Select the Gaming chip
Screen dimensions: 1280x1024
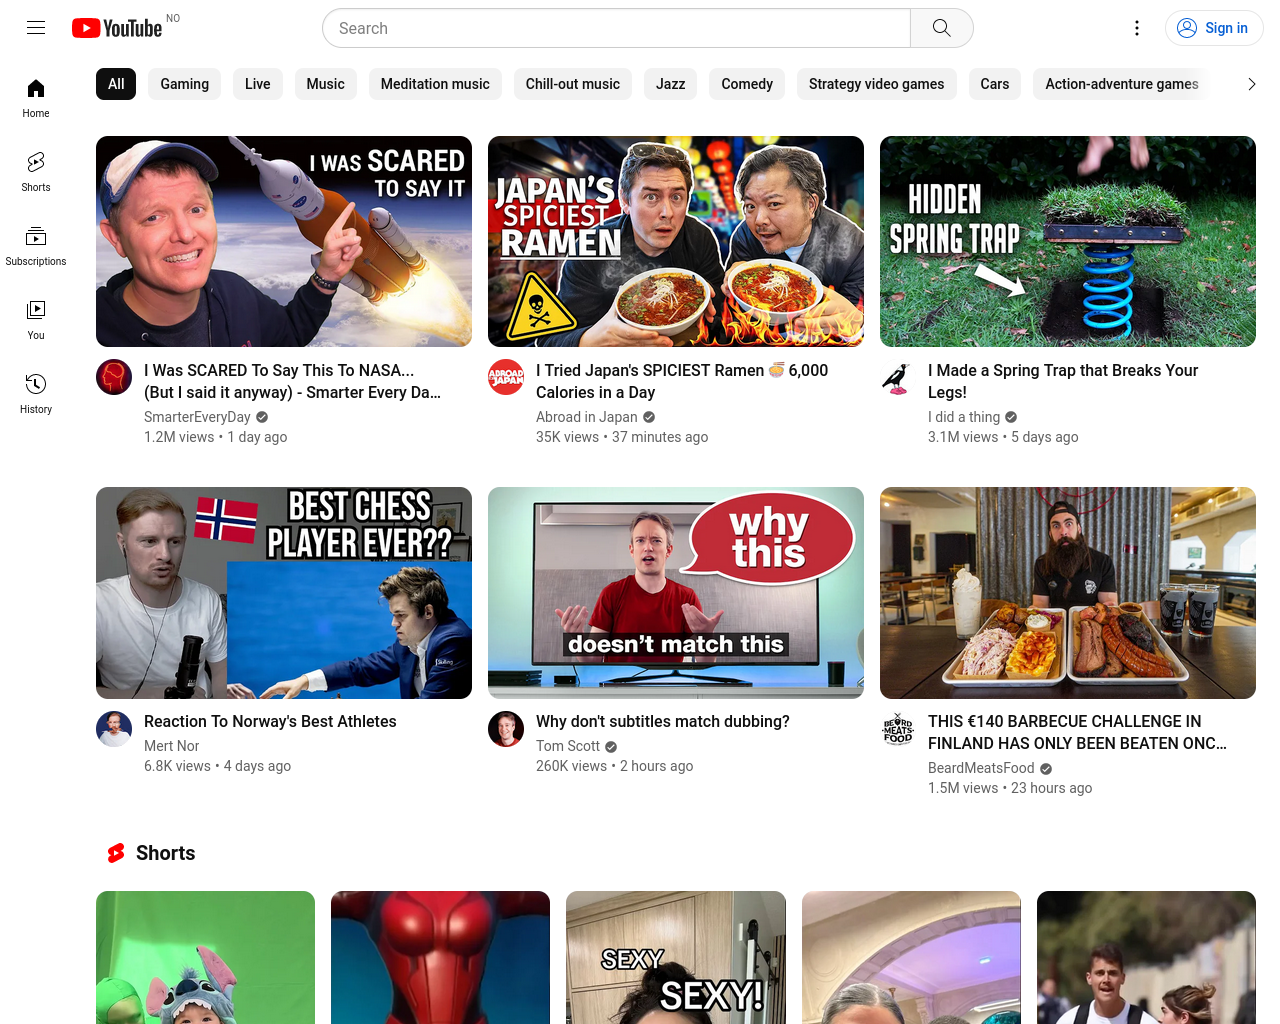pos(185,84)
